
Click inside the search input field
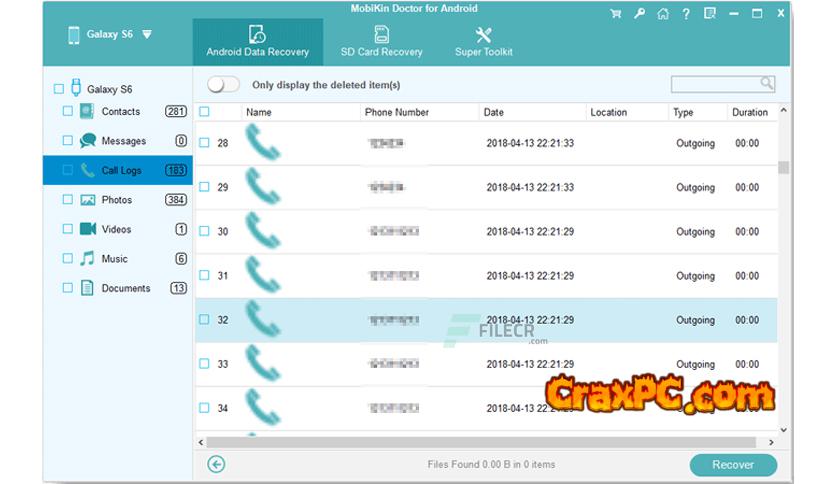[714, 85]
